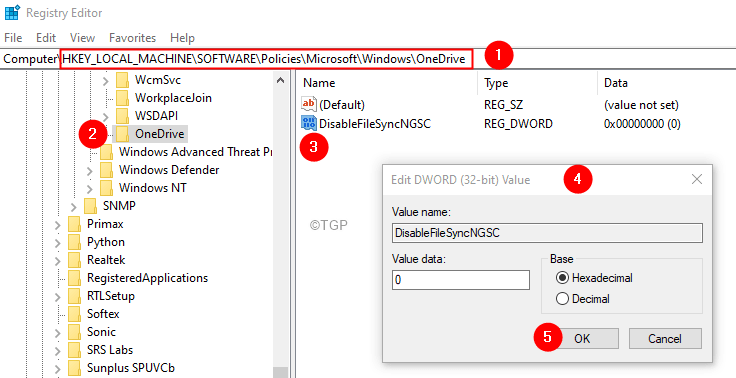Click the (Default) string value icon
This screenshot has height=378, width=736.
pyautogui.click(x=309, y=104)
